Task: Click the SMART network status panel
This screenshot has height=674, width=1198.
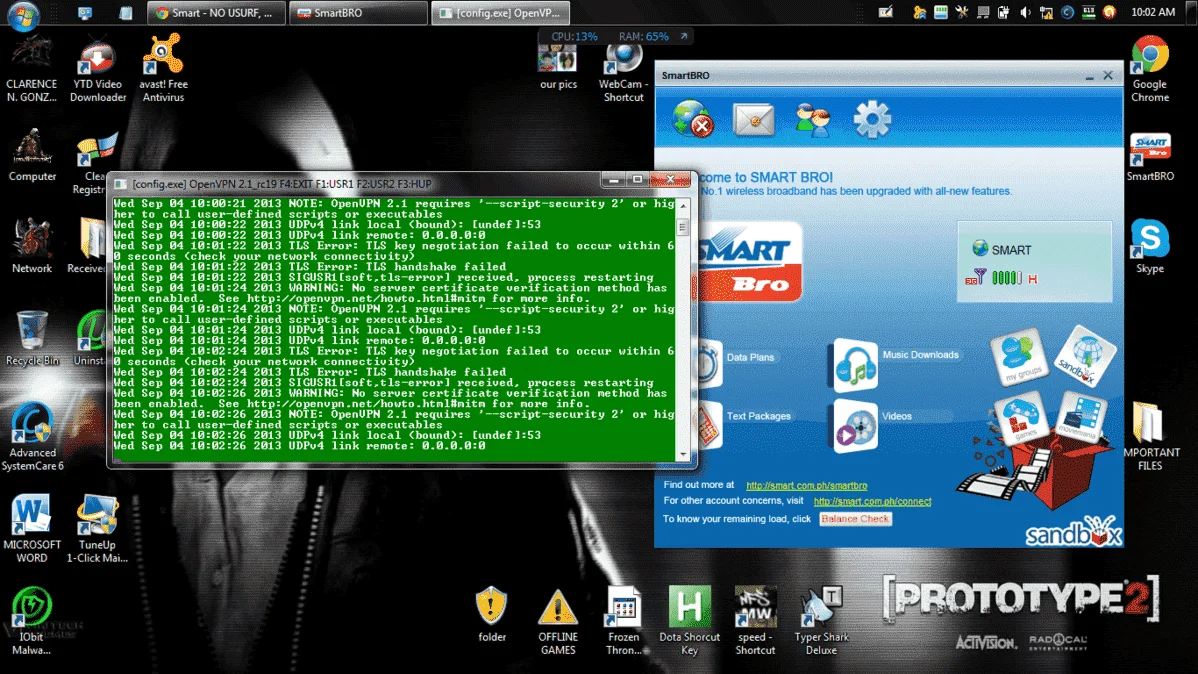Action: (x=1034, y=262)
